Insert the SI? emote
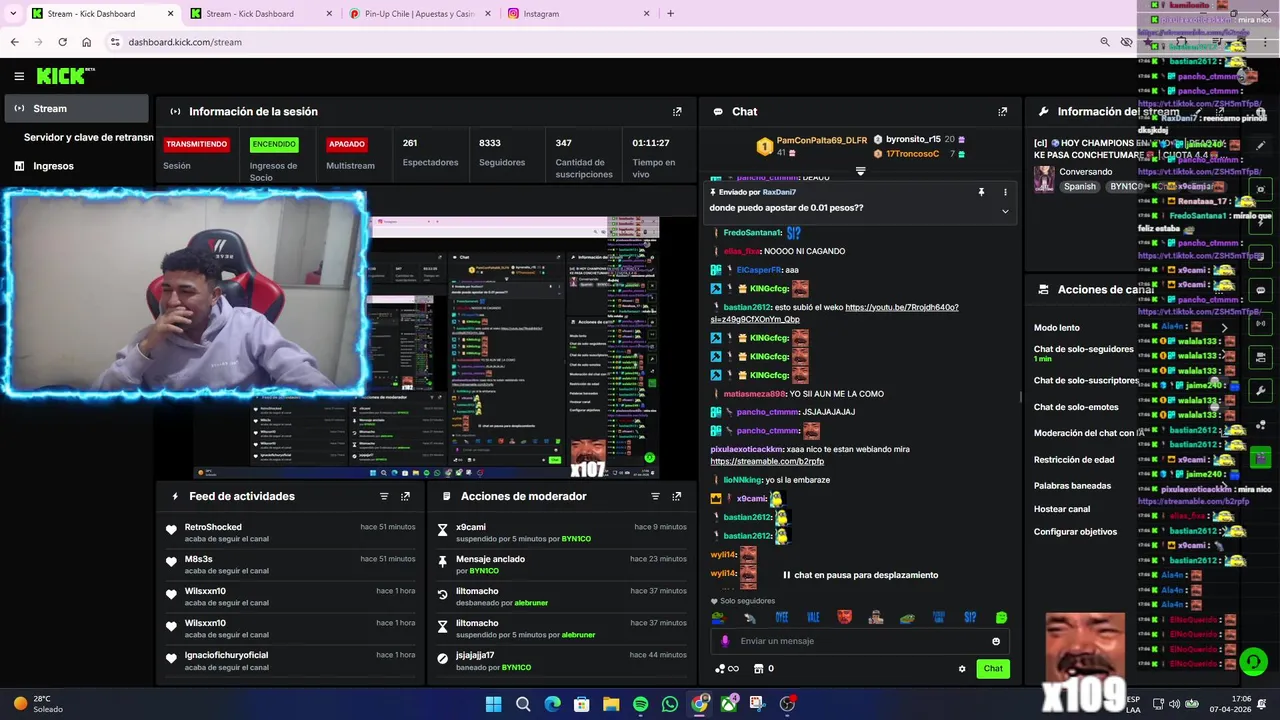This screenshot has width=1280, height=720. pyautogui.click(x=970, y=618)
